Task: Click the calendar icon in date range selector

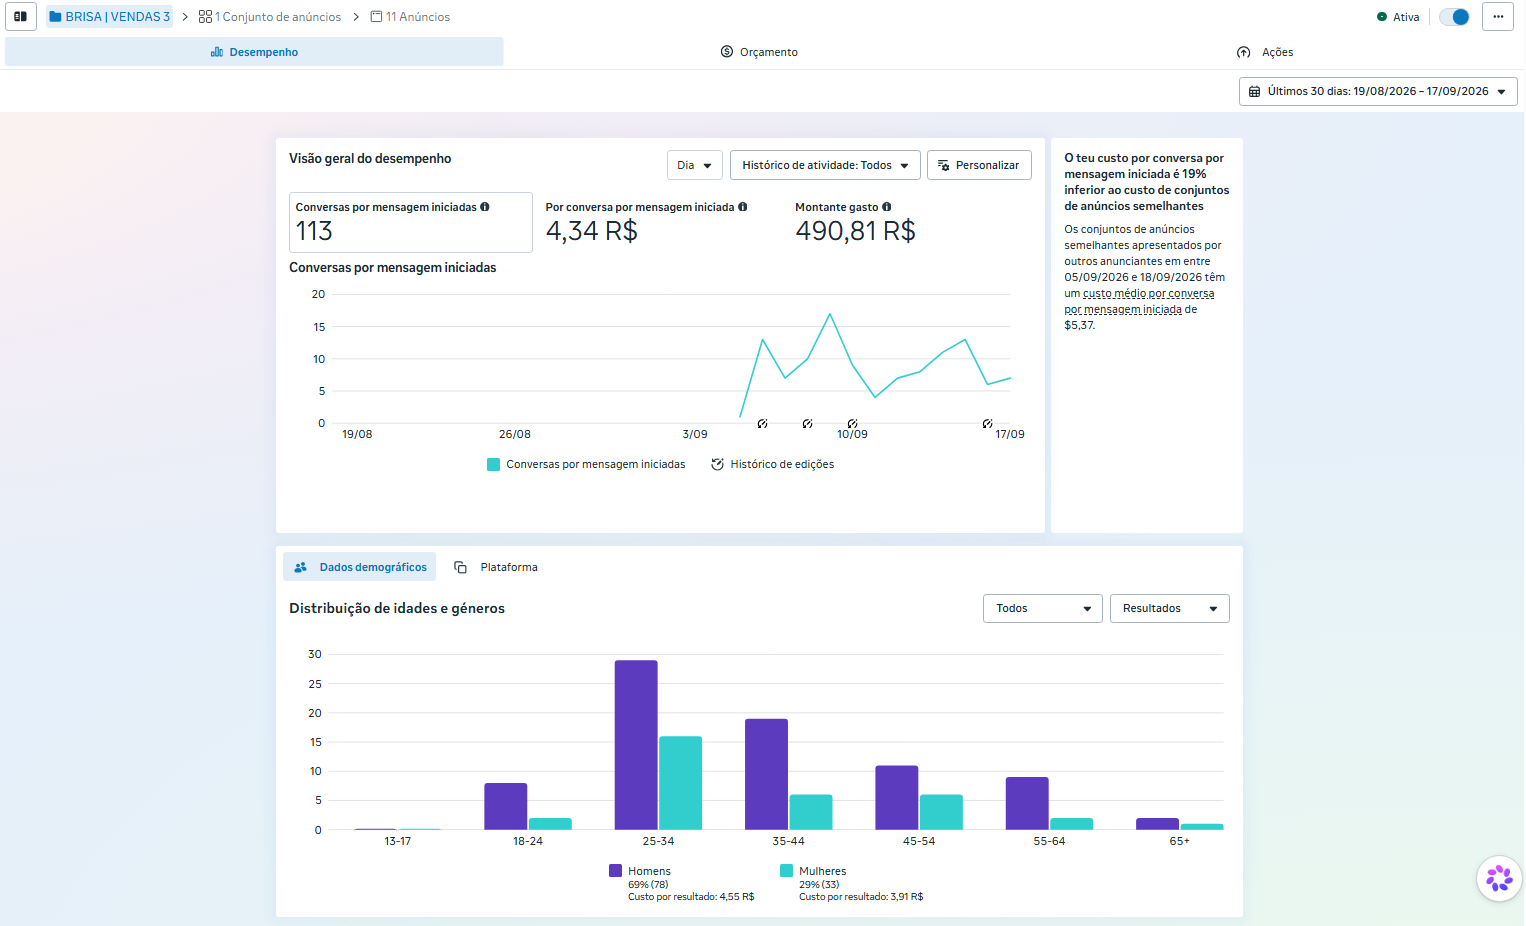Action: click(x=1254, y=91)
